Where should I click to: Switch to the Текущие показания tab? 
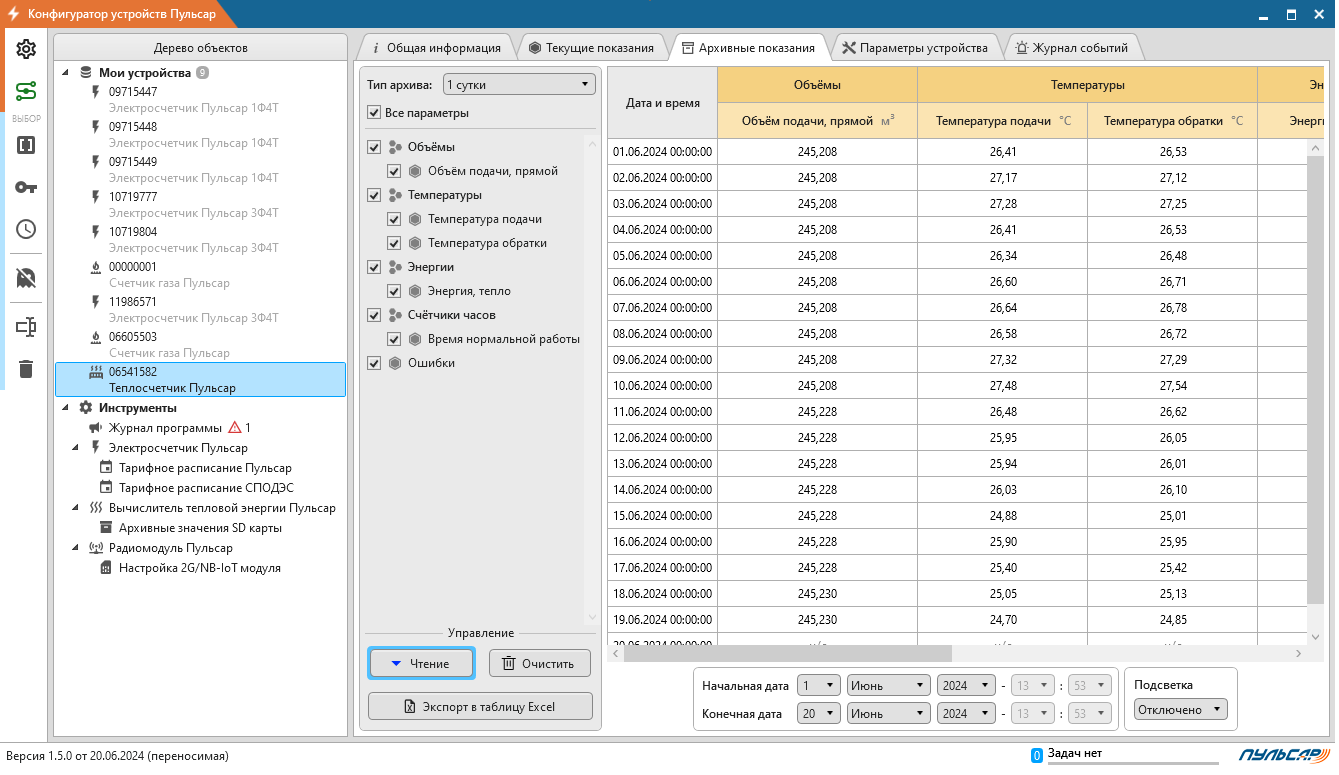click(x=591, y=47)
